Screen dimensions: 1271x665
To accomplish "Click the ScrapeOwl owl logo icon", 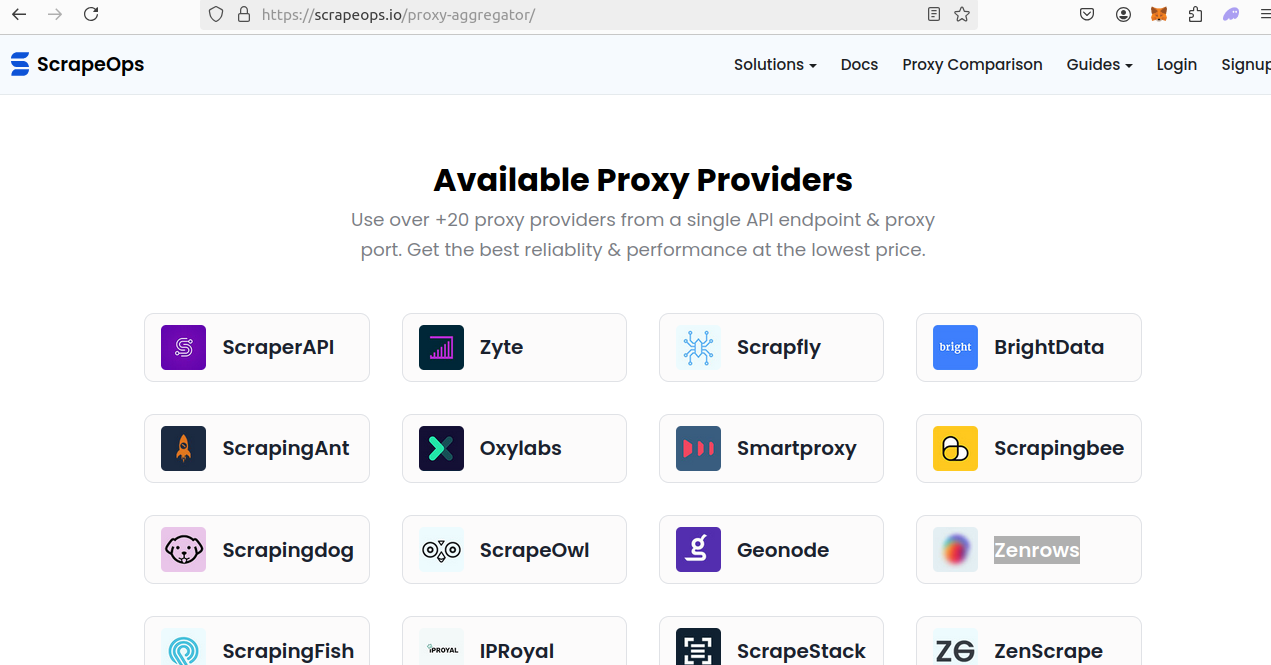I will pos(441,550).
